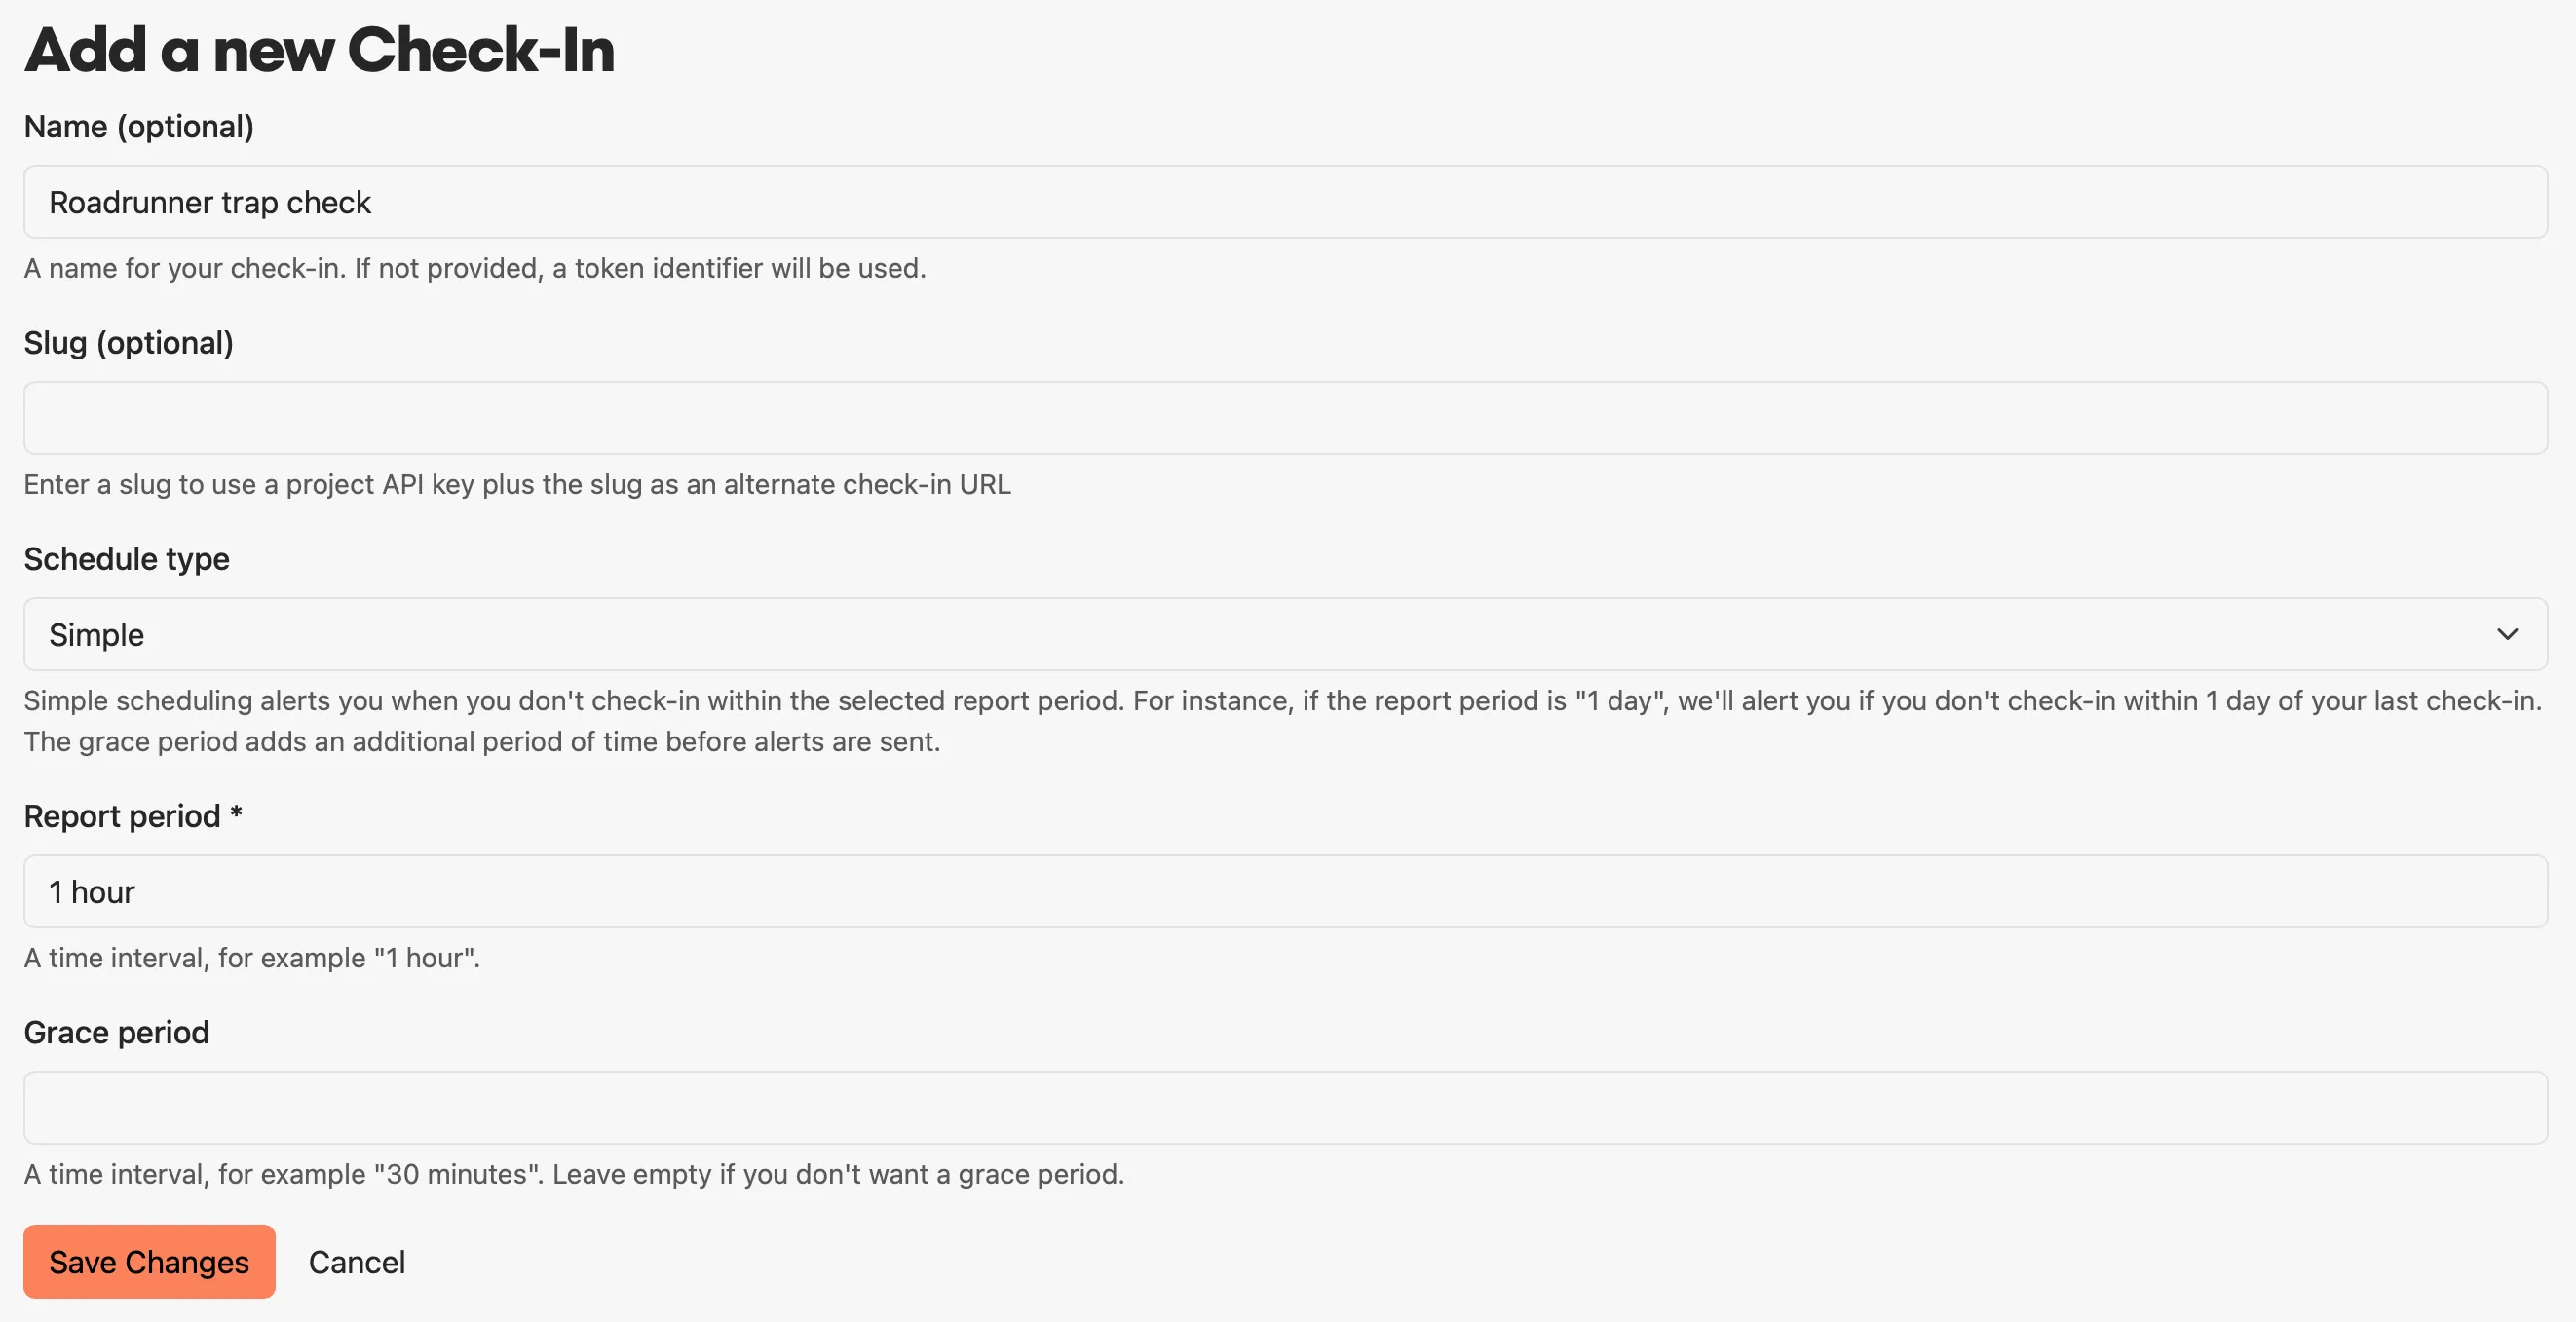Image resolution: width=2576 pixels, height=1322 pixels.
Task: Click the Report period field with "1 hour"
Action: (1285, 891)
